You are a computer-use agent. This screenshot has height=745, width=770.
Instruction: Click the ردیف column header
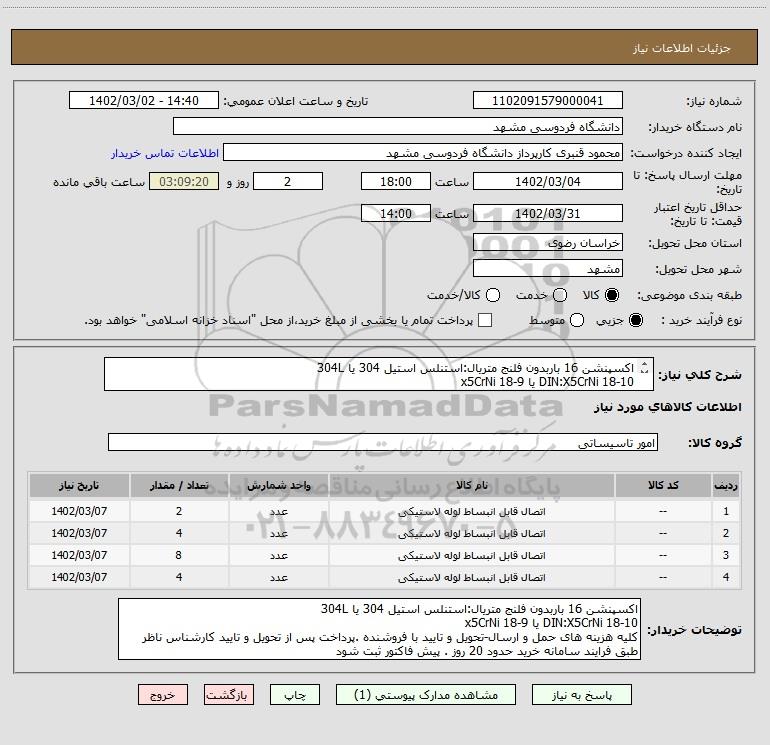point(726,485)
